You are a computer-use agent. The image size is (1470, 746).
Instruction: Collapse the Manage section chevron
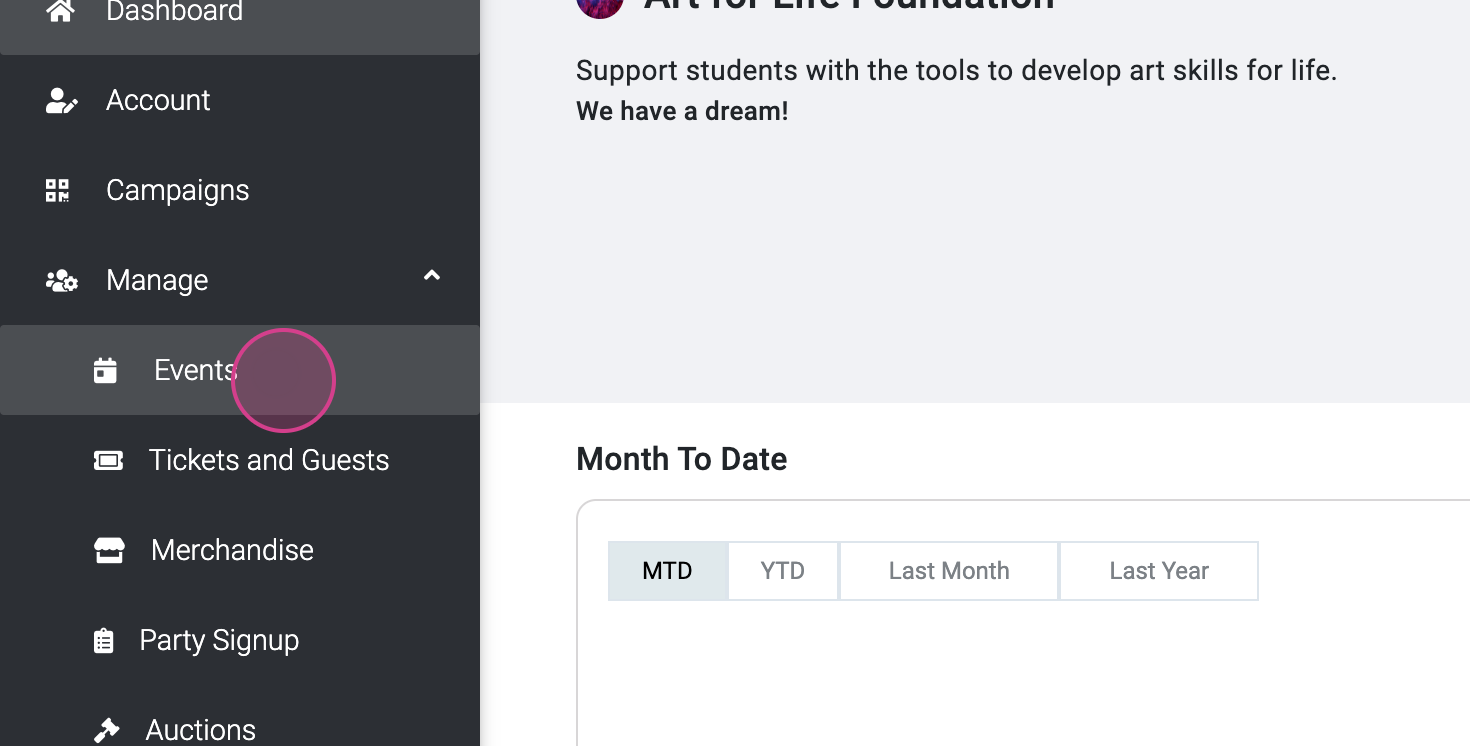coord(432,276)
